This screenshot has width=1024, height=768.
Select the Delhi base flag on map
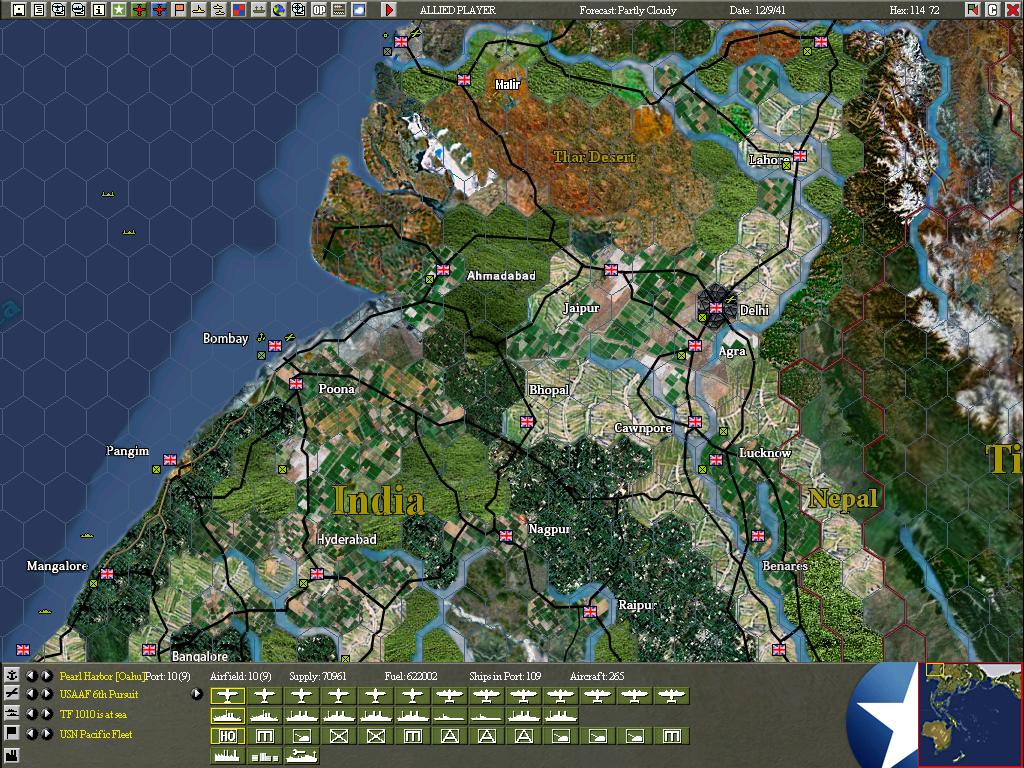coord(716,307)
